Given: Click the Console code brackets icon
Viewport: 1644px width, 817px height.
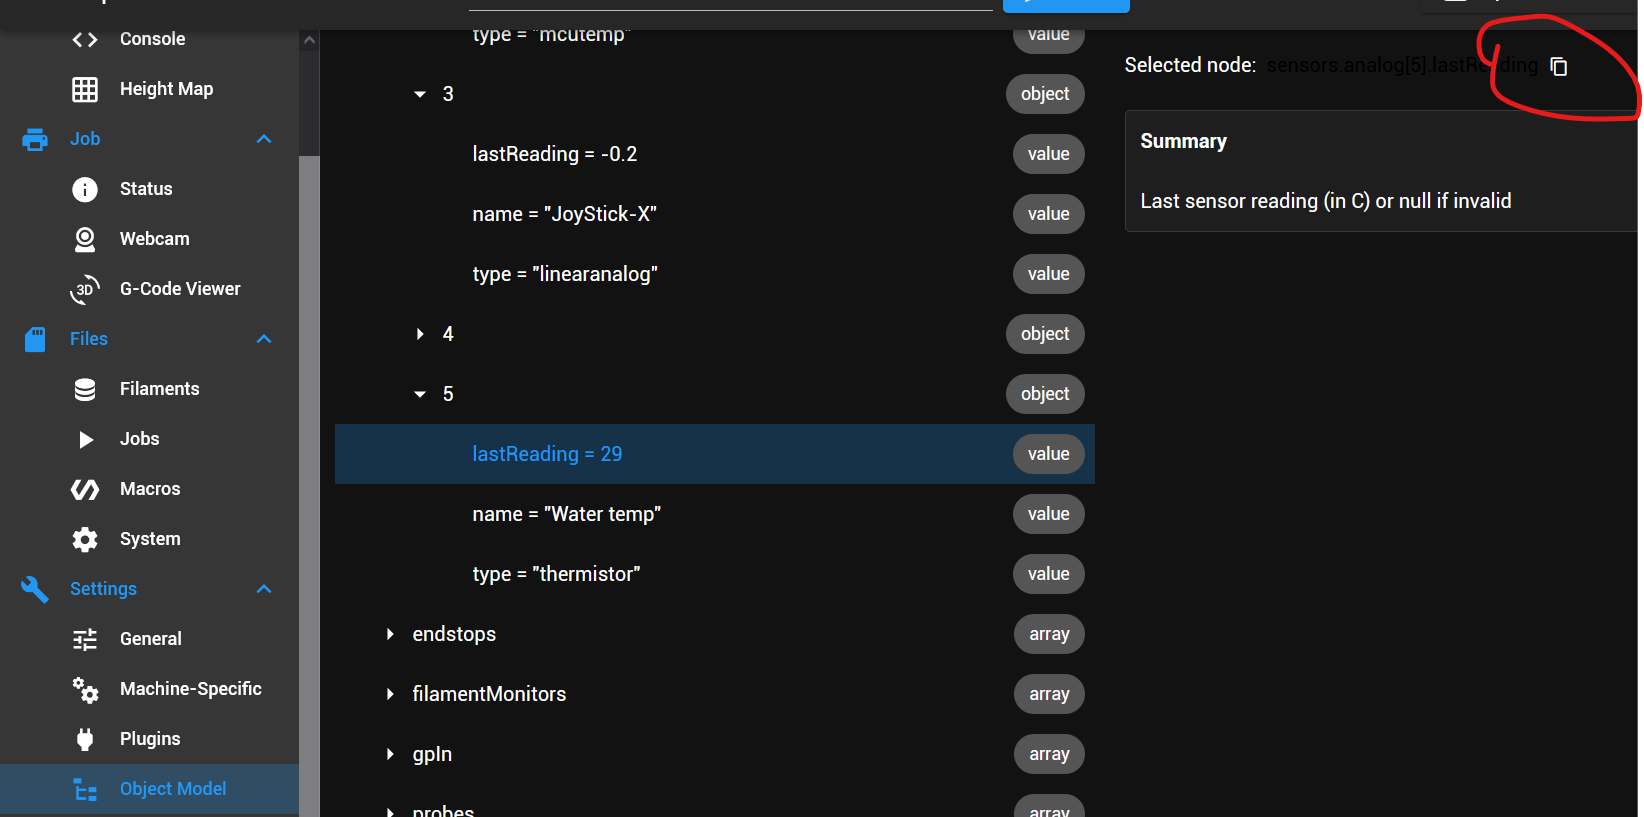Looking at the screenshot, I should coord(85,39).
